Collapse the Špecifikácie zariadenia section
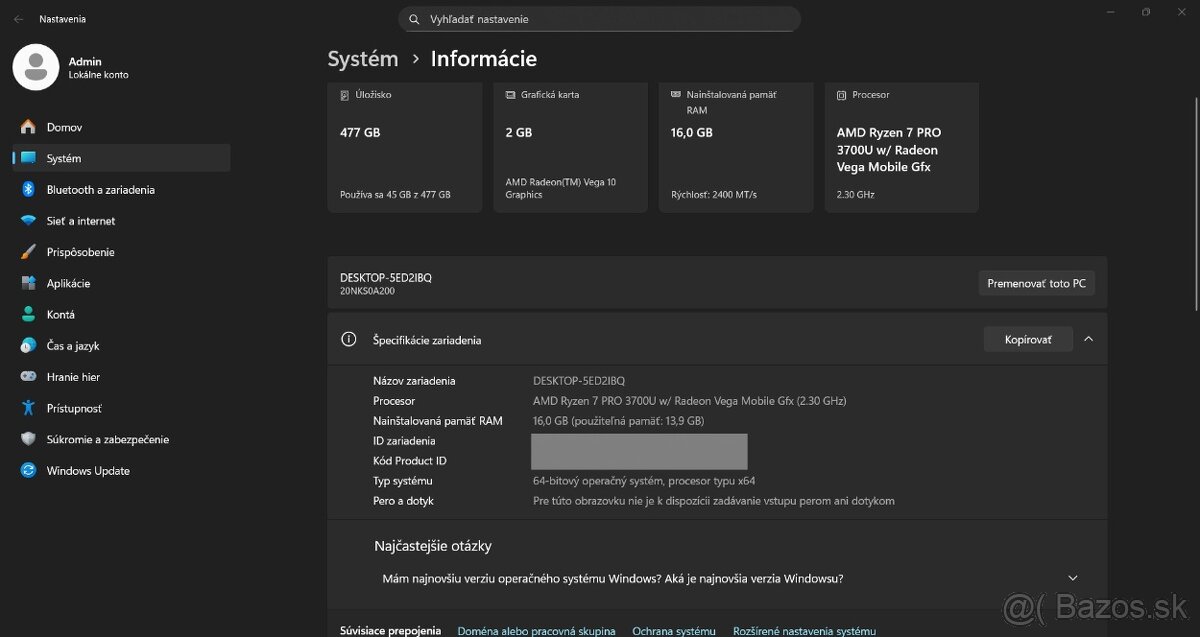The image size is (1200, 637). 1088,339
